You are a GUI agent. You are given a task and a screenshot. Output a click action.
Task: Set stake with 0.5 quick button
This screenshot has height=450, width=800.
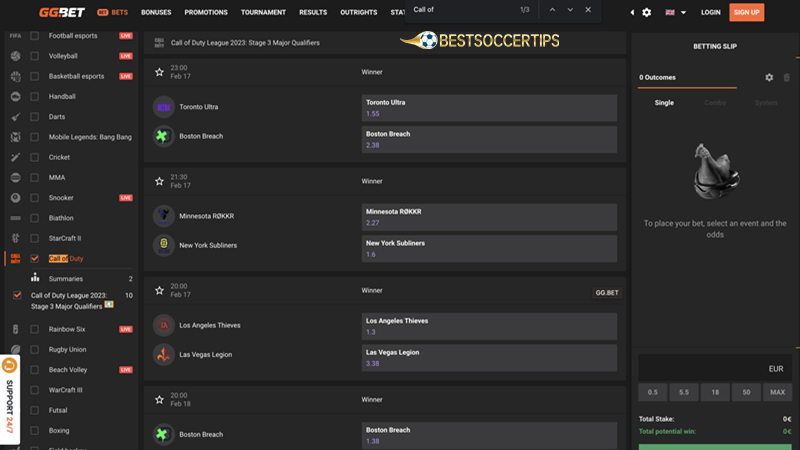pos(653,392)
